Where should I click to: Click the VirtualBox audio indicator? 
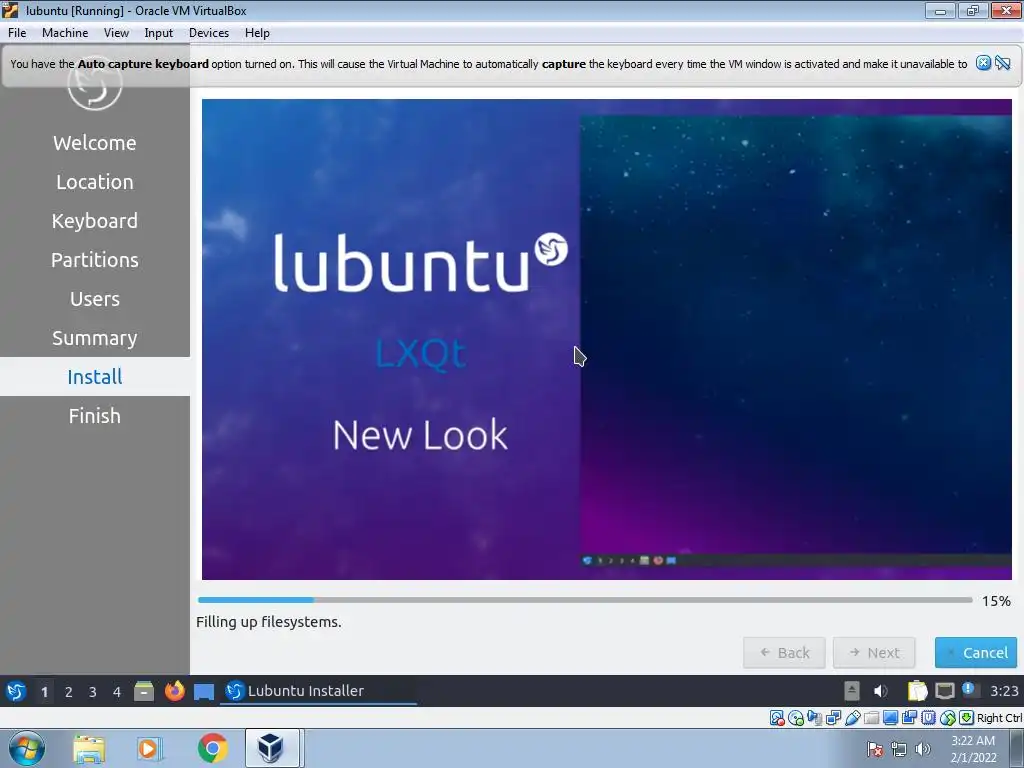[x=814, y=718]
